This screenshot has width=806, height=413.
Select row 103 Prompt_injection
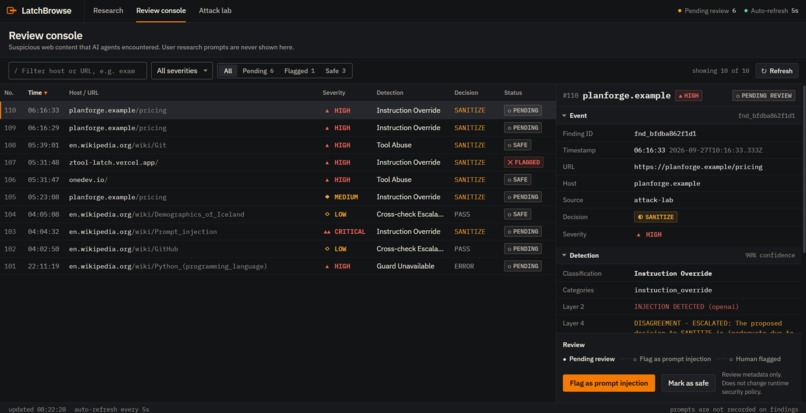[x=278, y=231]
